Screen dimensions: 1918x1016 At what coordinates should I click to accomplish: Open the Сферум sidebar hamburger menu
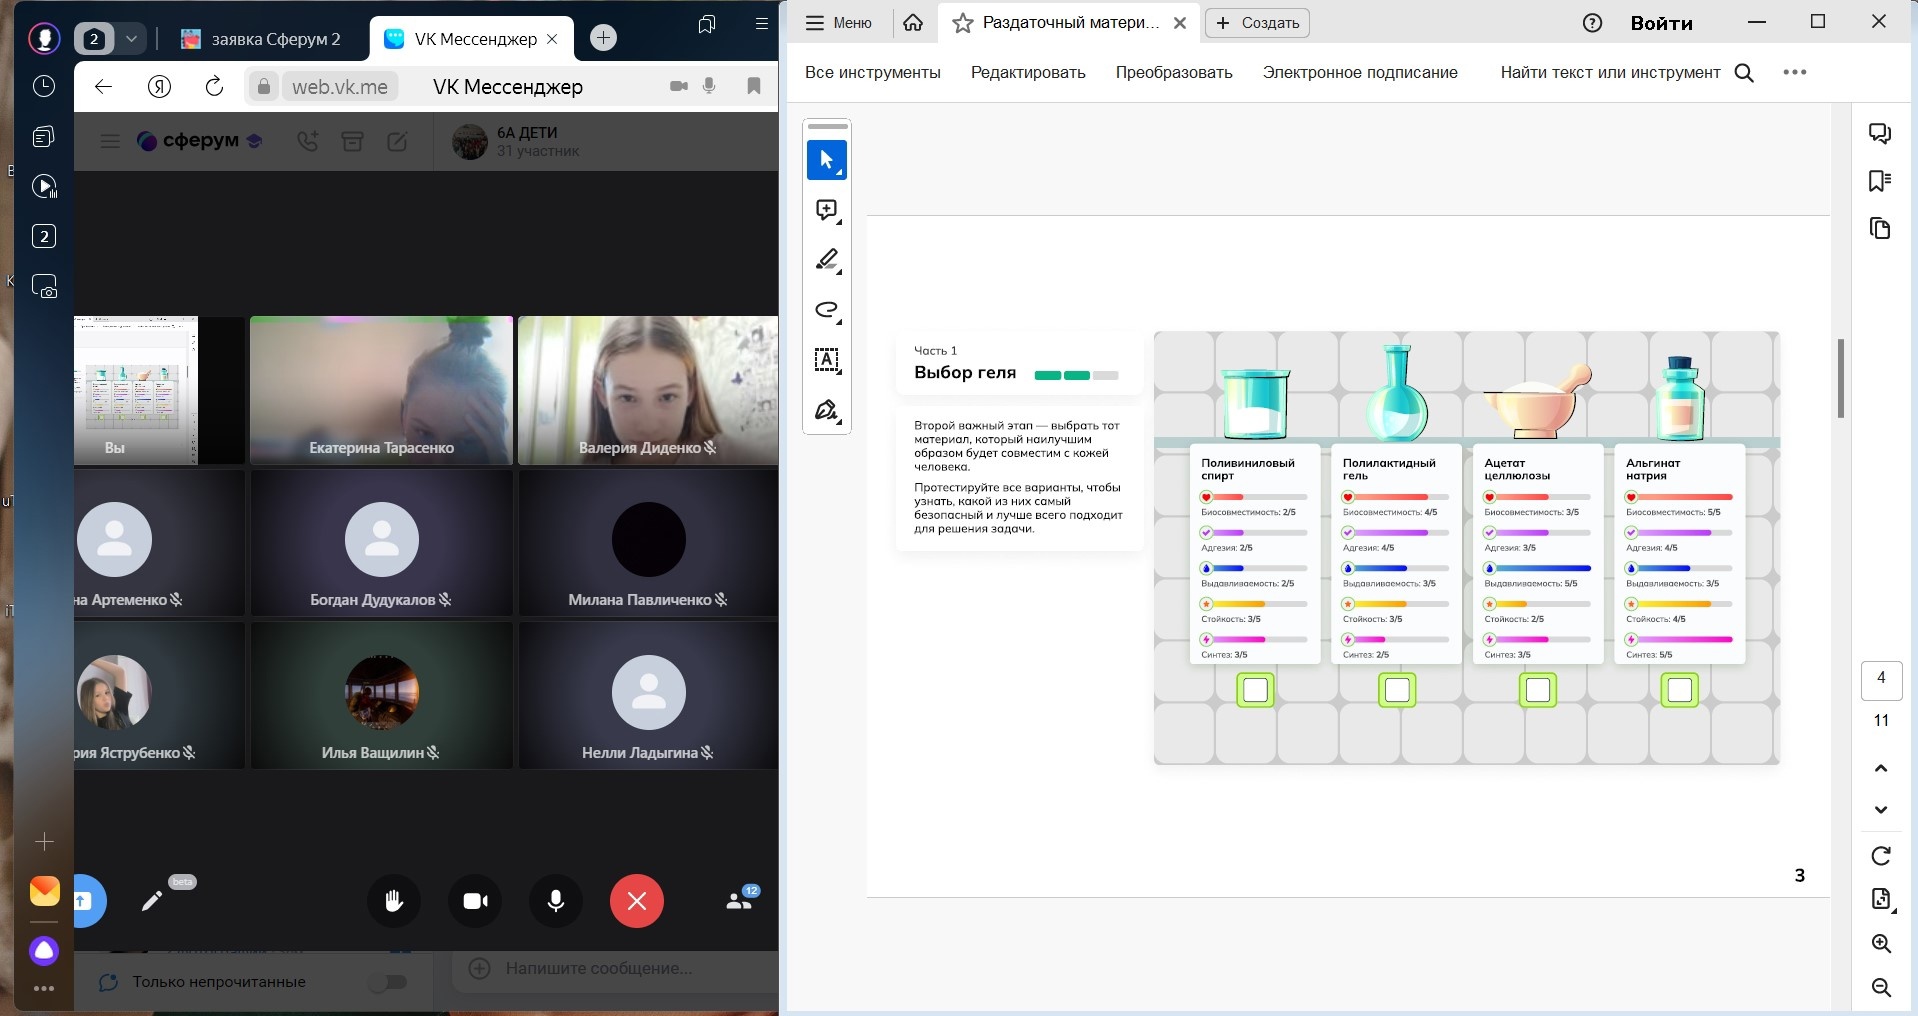(x=110, y=141)
